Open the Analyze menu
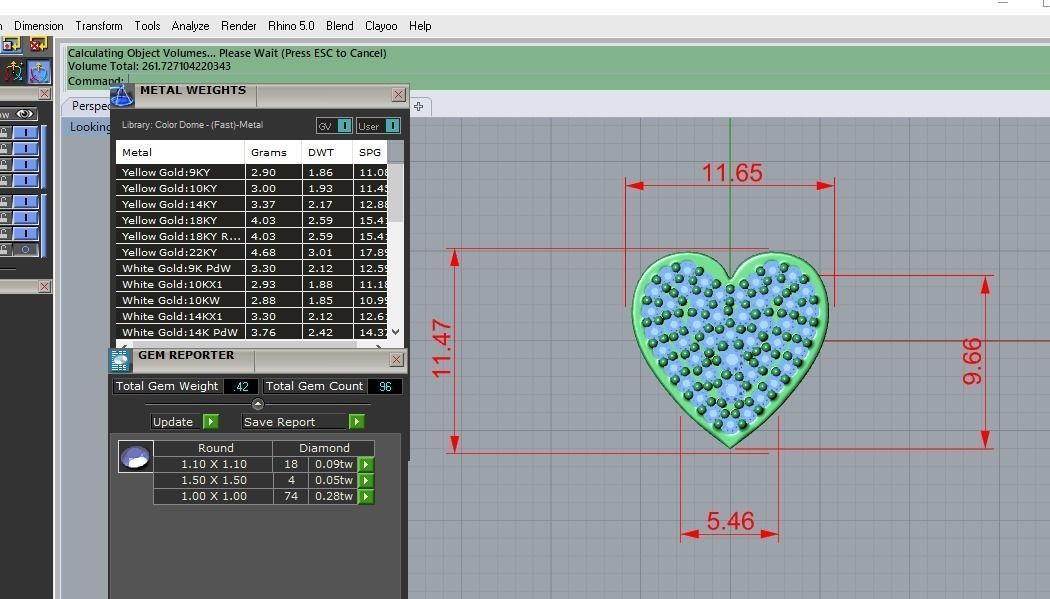 pyautogui.click(x=190, y=26)
